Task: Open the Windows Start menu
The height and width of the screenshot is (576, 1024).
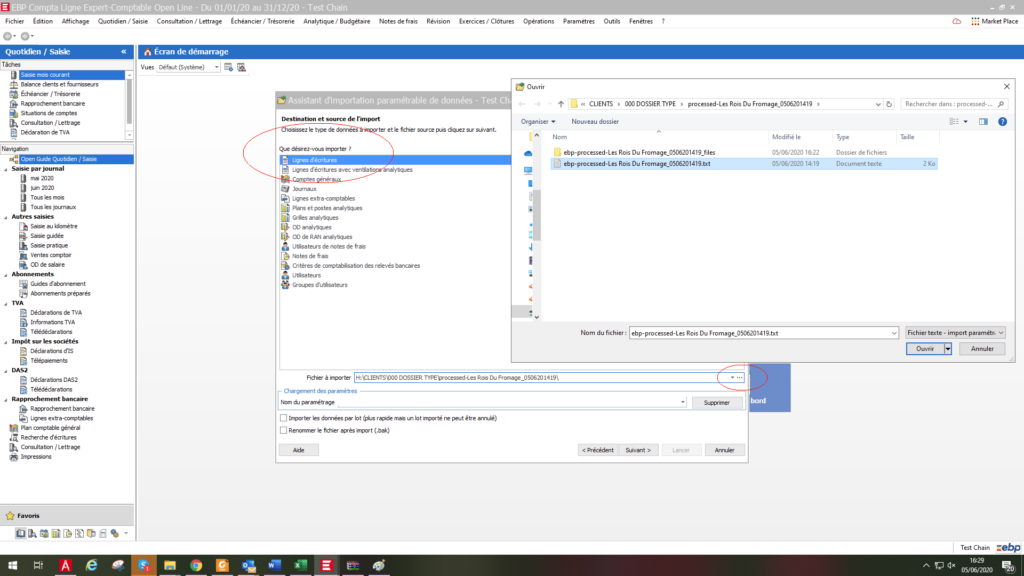Action: (12, 566)
